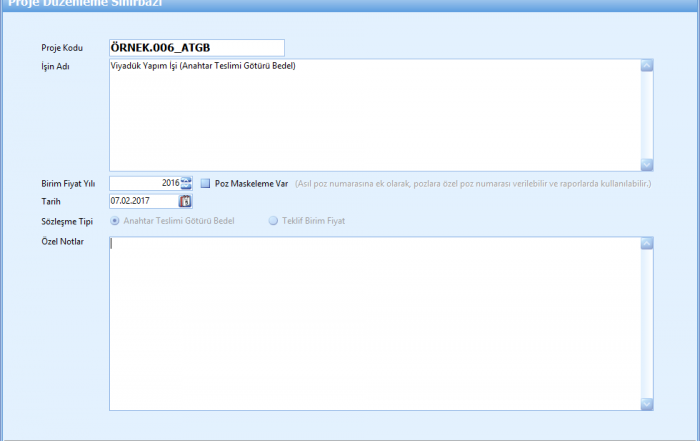Increase the Birim Fiyat Yılı value
The height and width of the screenshot is (441, 700).
click(x=186, y=180)
